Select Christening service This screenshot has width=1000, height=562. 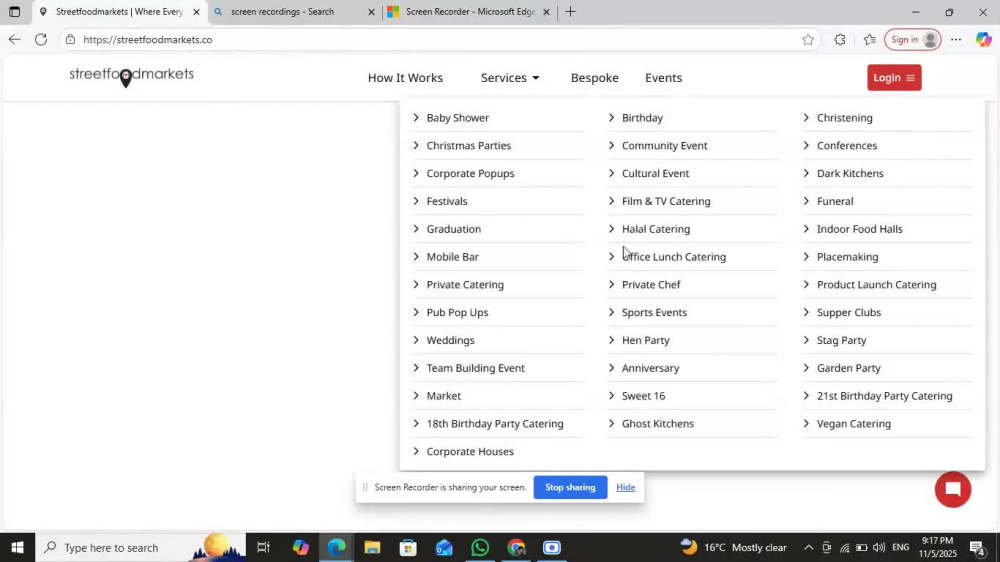click(x=844, y=117)
